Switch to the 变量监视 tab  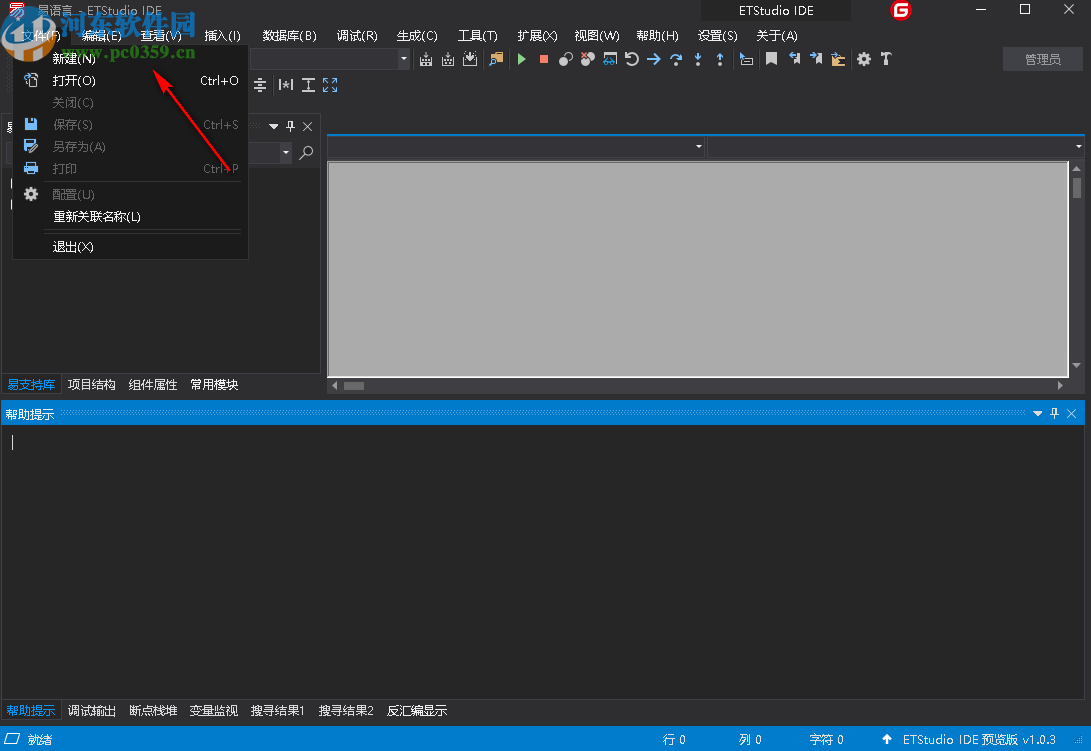point(216,710)
